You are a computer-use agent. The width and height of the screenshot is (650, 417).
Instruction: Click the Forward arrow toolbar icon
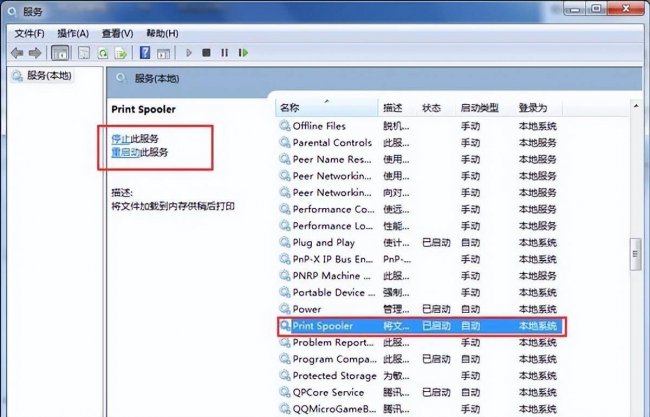(35, 53)
